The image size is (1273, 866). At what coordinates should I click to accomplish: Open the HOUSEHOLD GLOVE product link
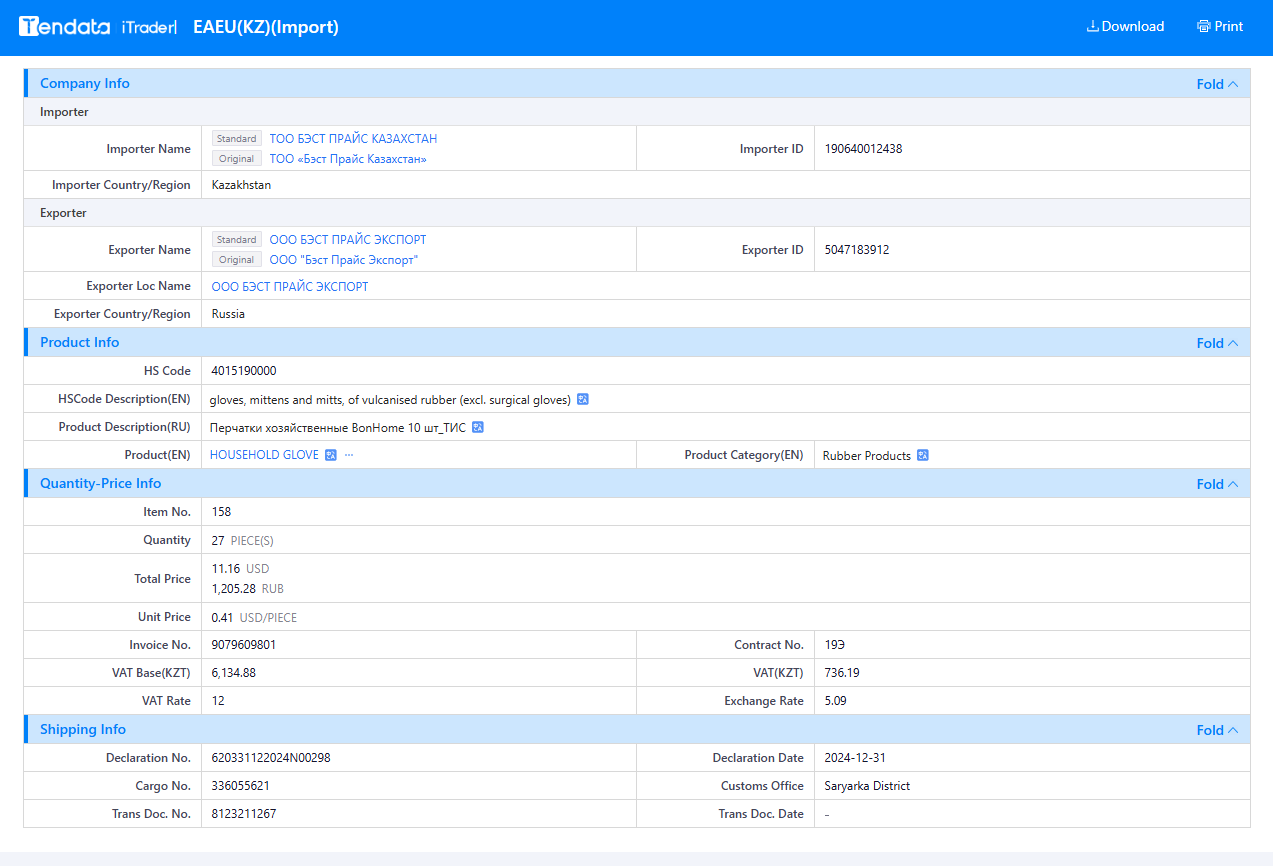coord(264,455)
